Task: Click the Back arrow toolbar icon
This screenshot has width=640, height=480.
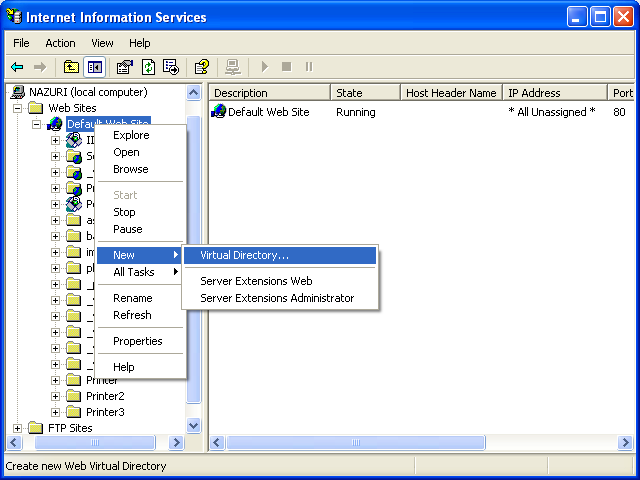Action: point(18,67)
